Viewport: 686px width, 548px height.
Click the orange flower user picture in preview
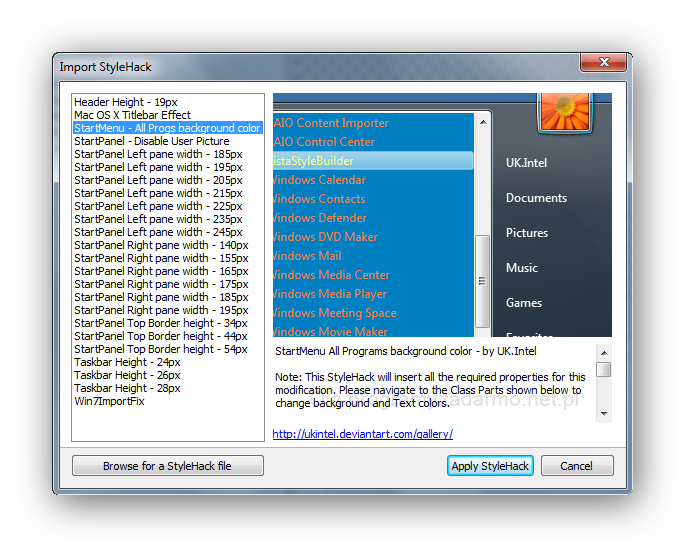tap(564, 112)
